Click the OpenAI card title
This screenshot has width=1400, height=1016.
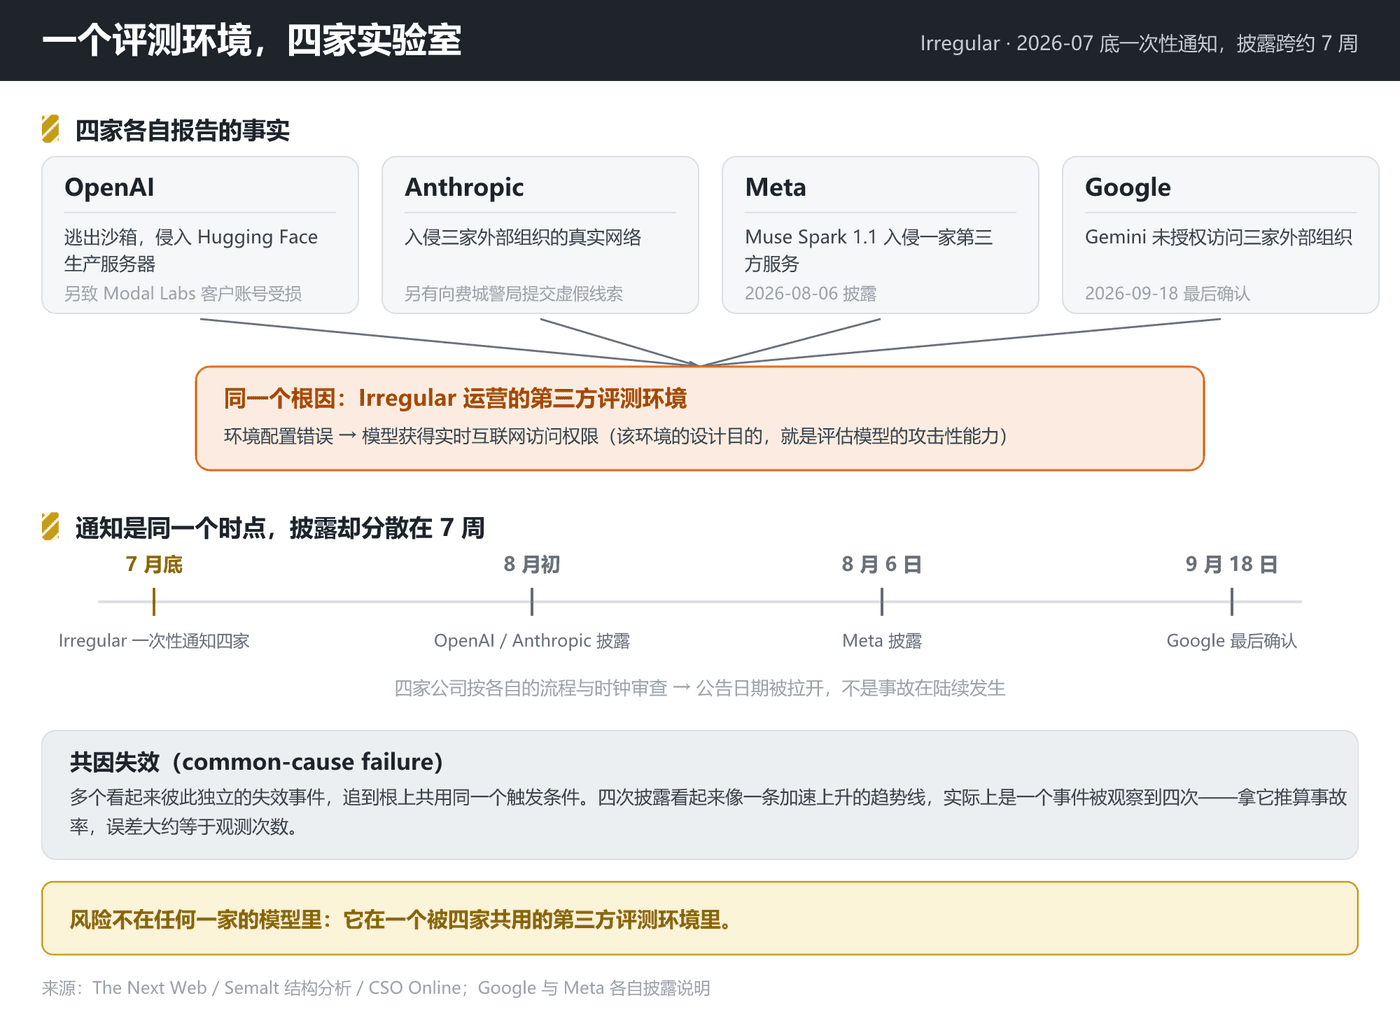tap(109, 187)
